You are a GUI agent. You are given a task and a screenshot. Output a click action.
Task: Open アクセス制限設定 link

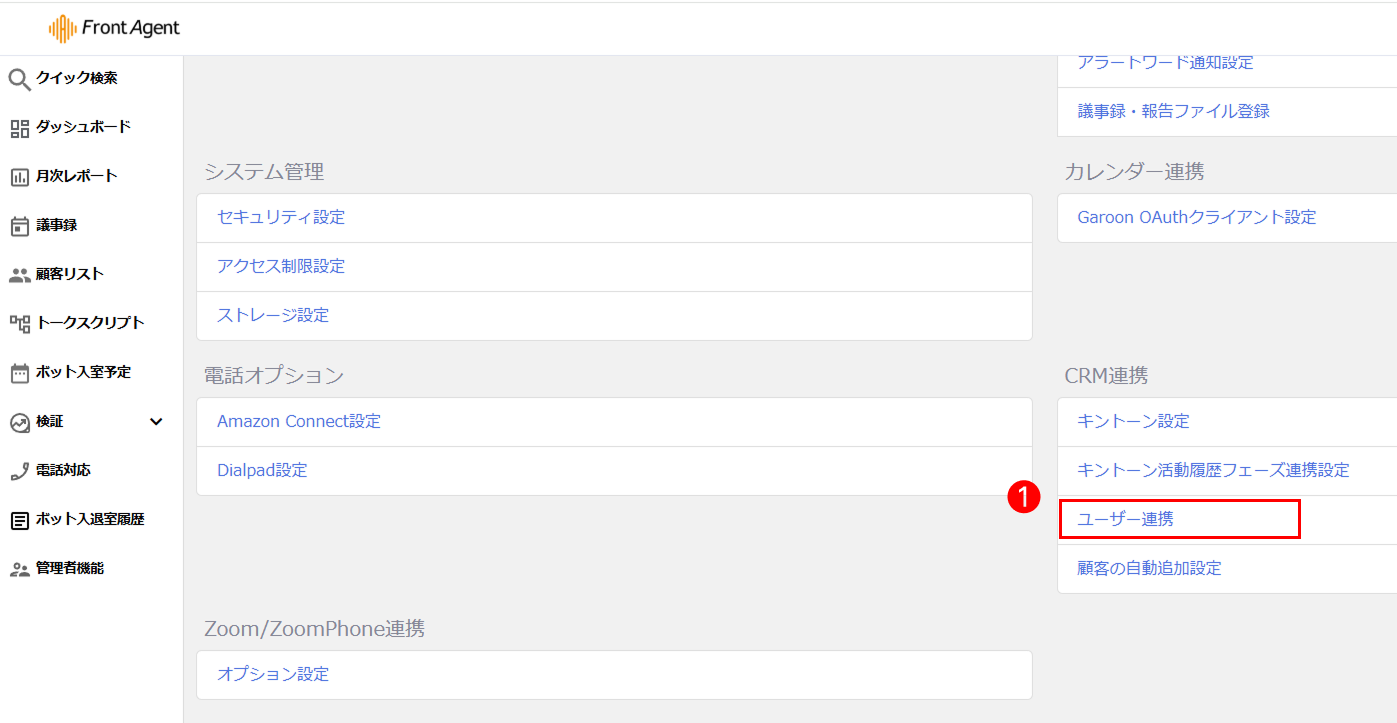pyautogui.click(x=281, y=267)
